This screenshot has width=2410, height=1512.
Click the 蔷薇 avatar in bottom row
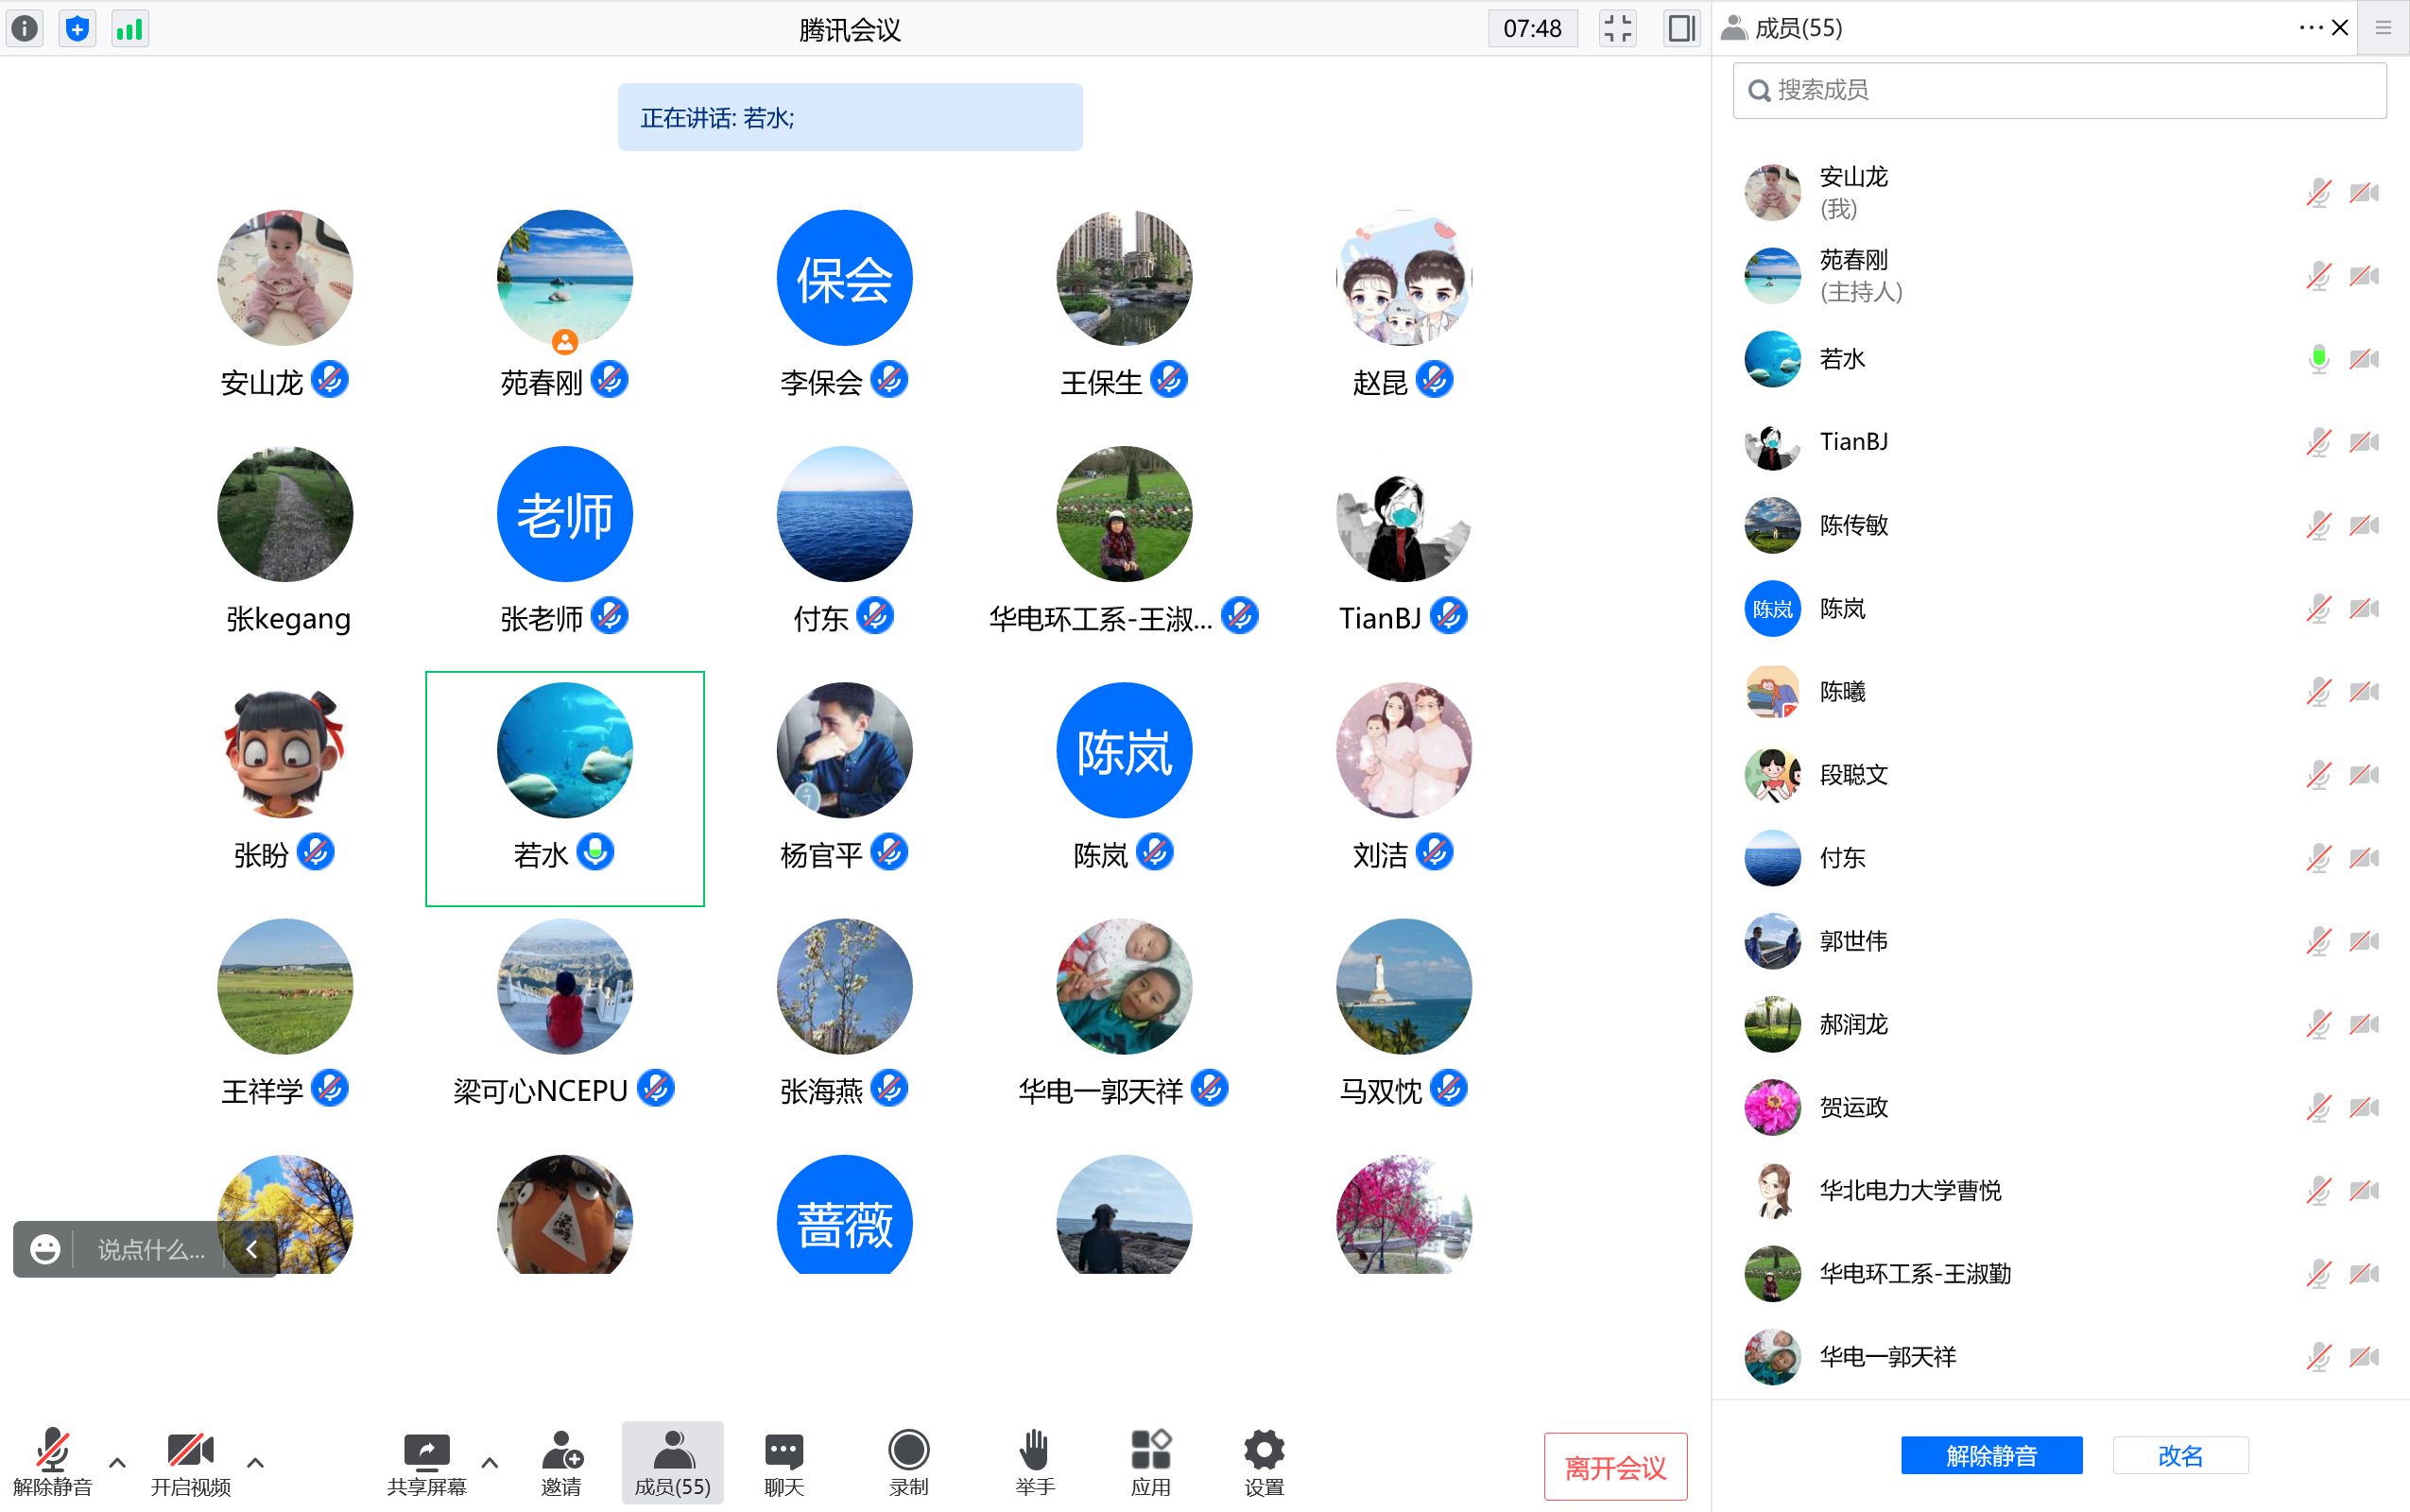click(x=844, y=1214)
